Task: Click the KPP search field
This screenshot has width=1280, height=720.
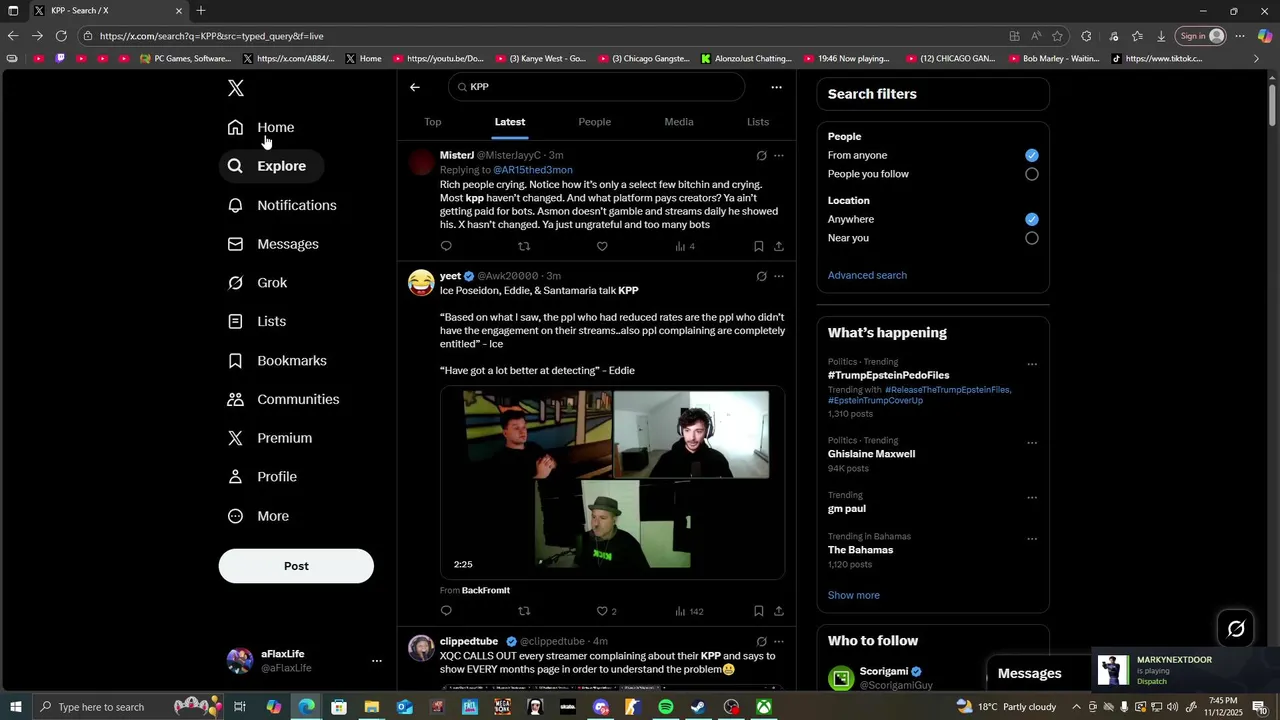Action: [597, 87]
